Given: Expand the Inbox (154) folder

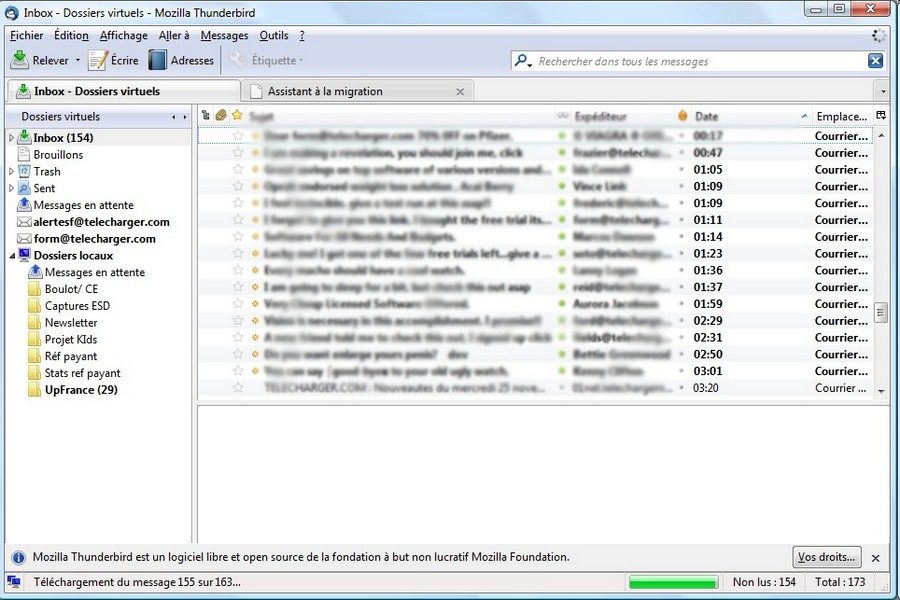Looking at the screenshot, I should pos(12,138).
